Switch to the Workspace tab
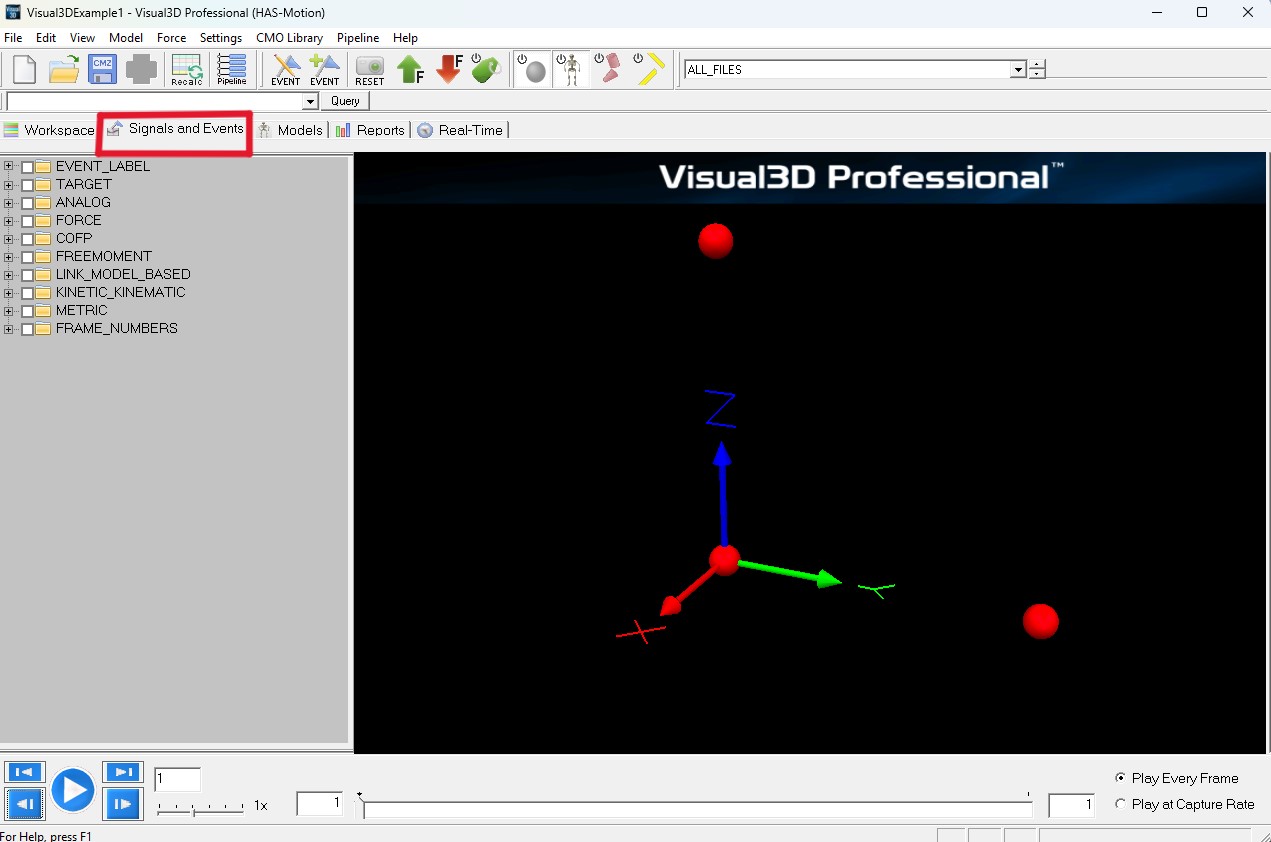1271x842 pixels. tap(49, 130)
